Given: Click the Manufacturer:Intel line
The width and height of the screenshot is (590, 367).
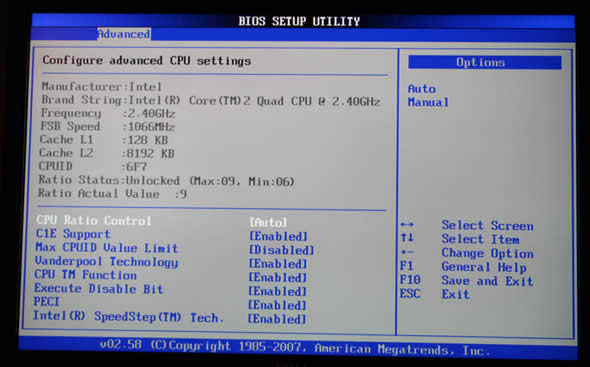Looking at the screenshot, I should (102, 87).
